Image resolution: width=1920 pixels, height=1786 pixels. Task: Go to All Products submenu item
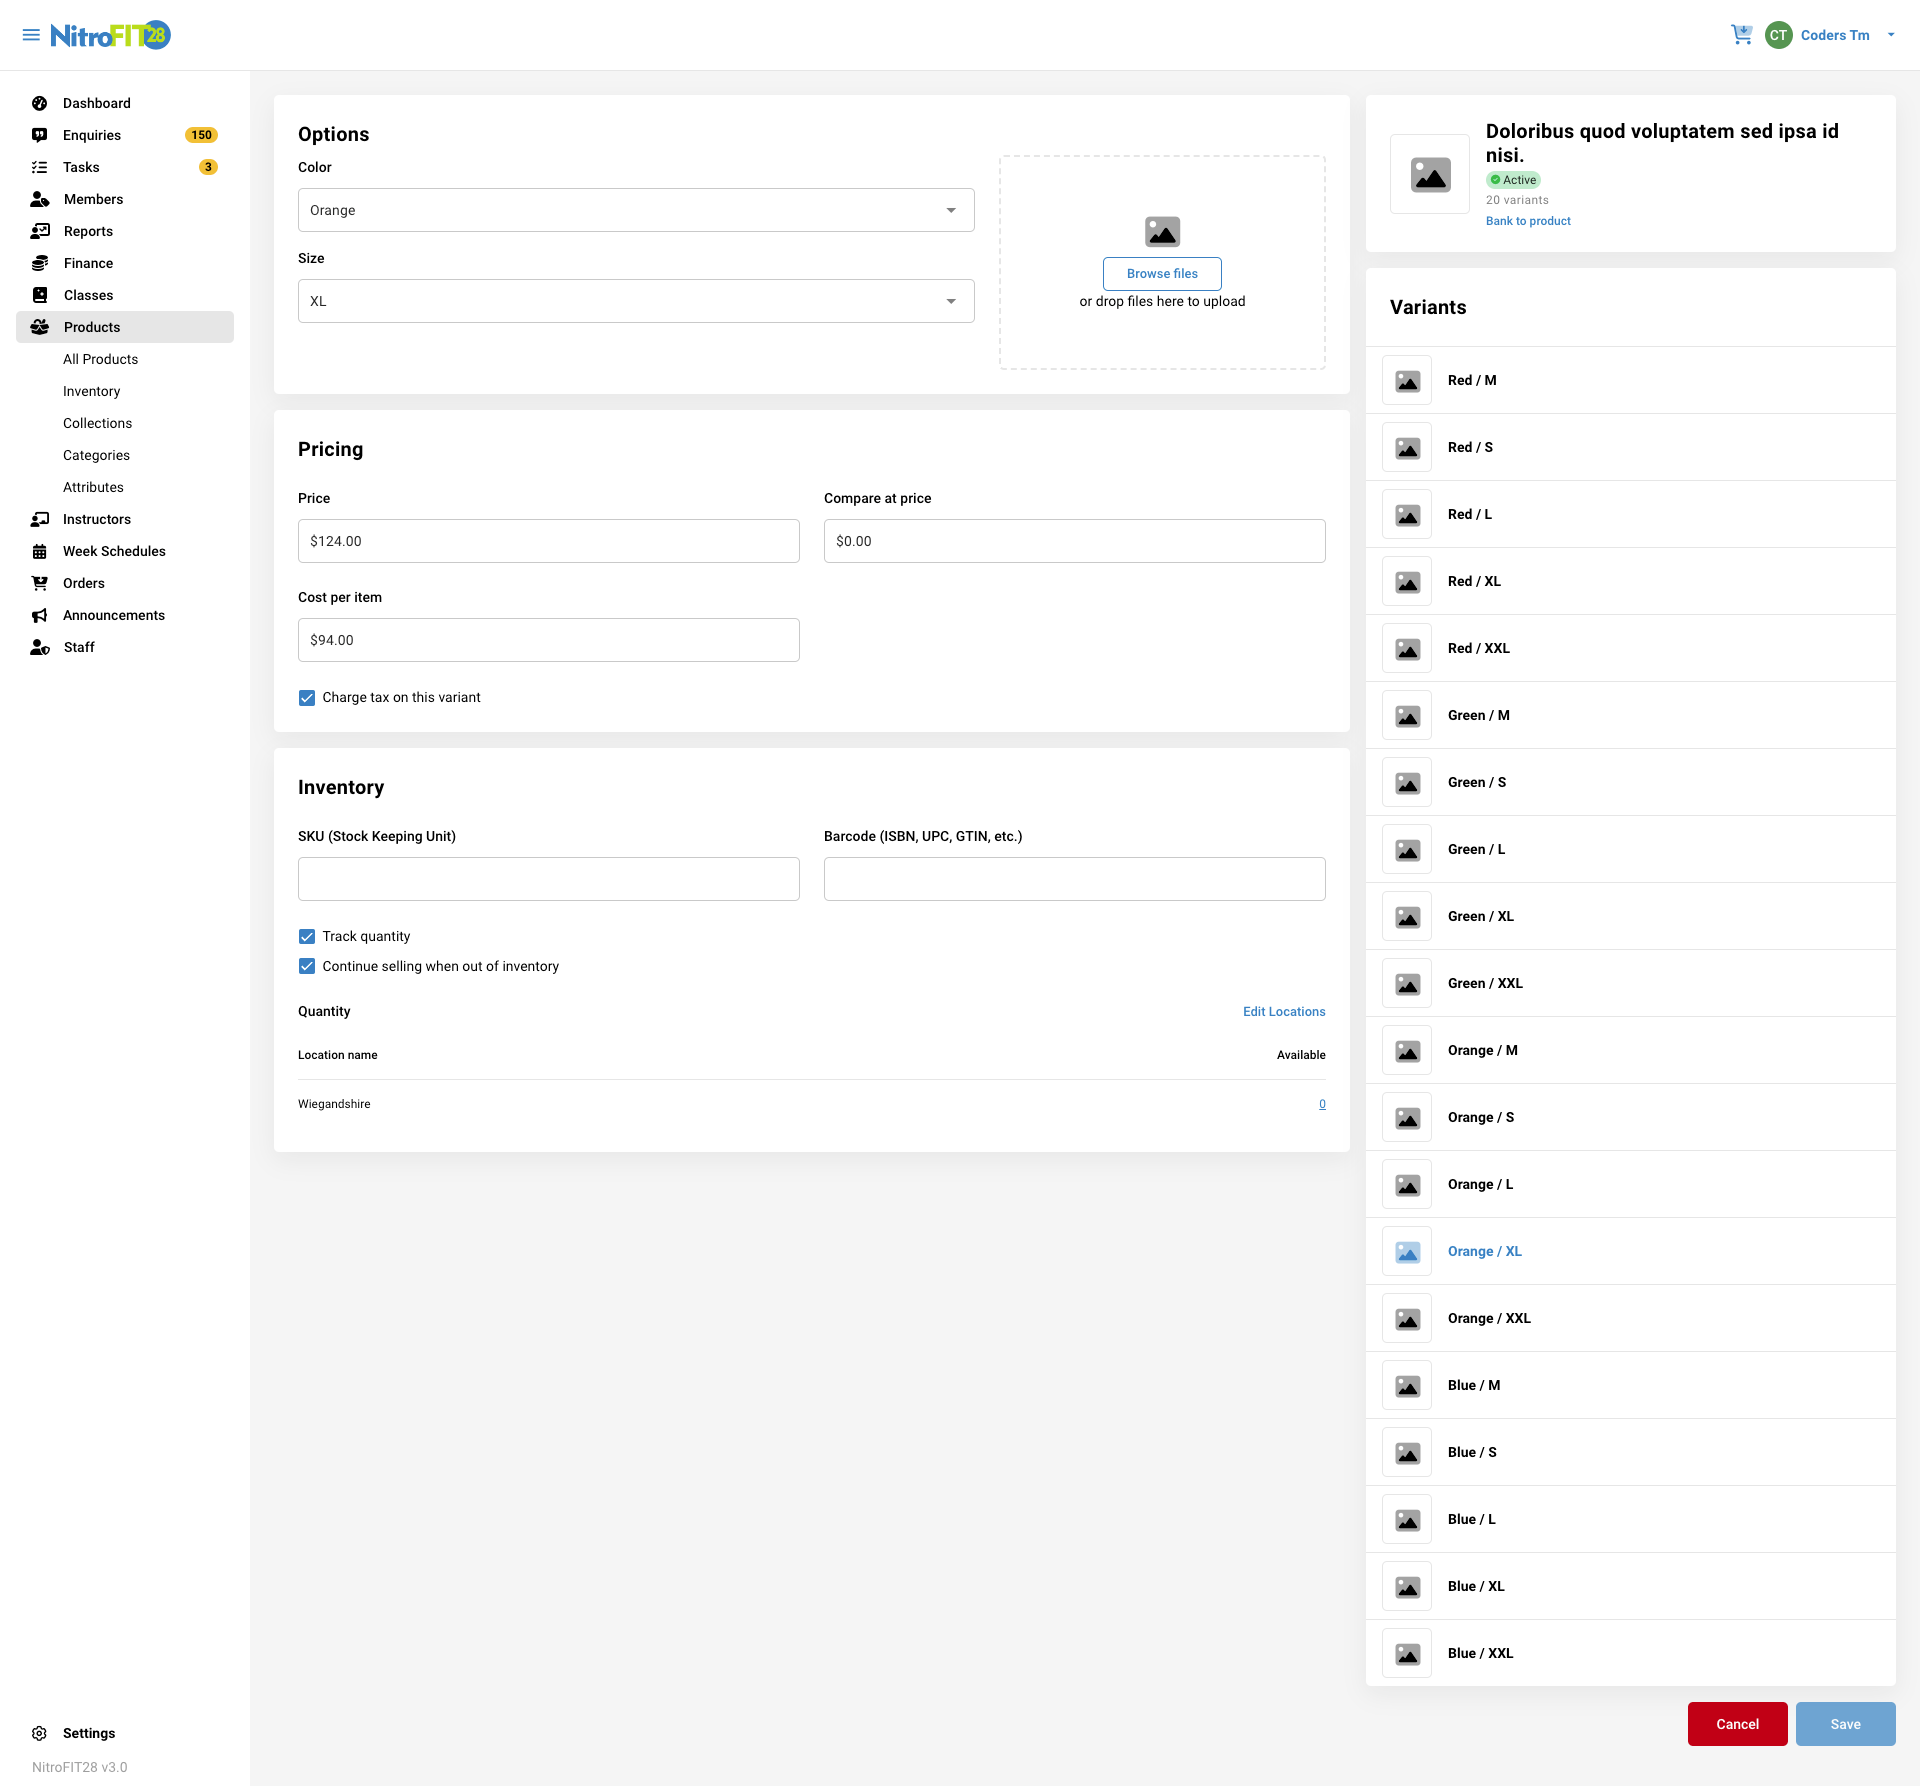click(x=100, y=359)
